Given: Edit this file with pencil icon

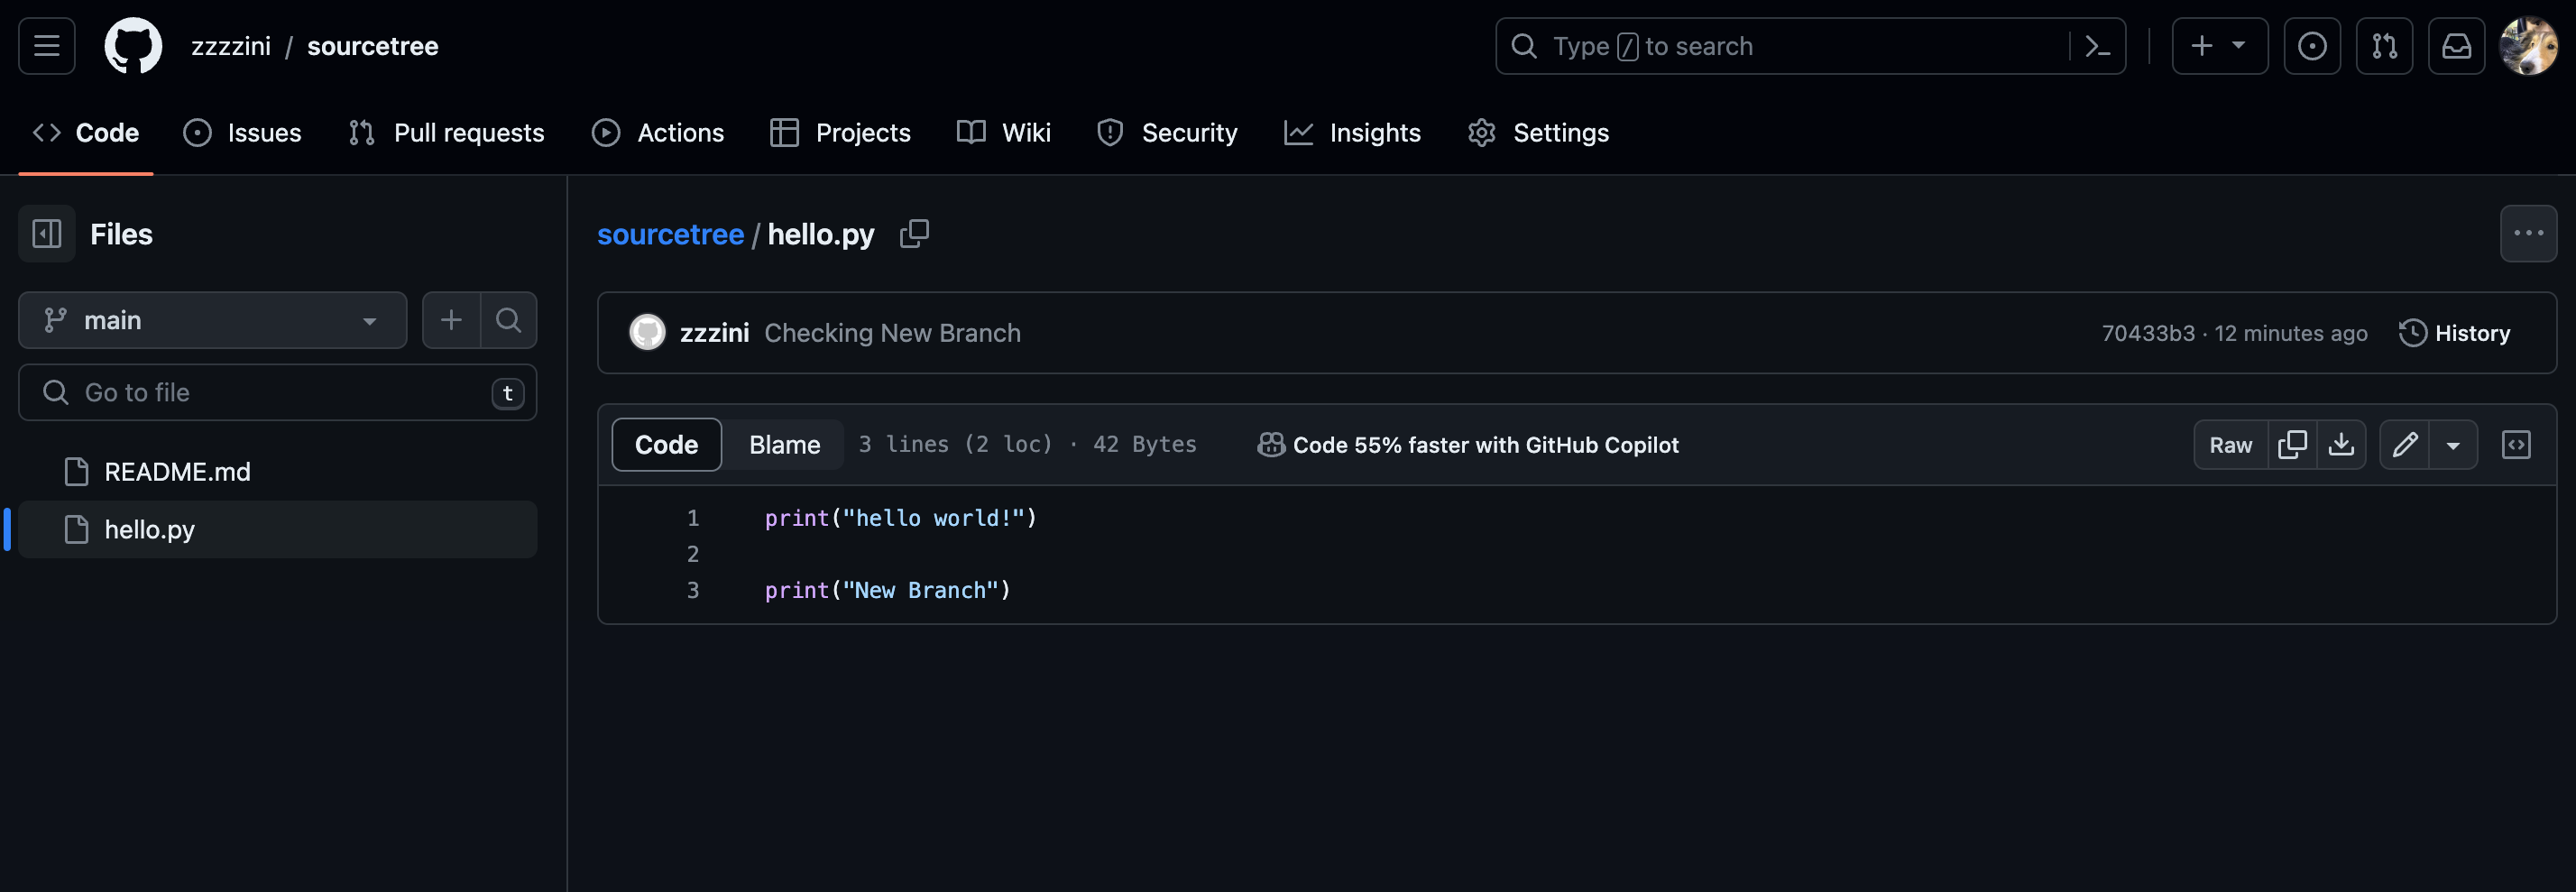Looking at the screenshot, I should pos(2405,445).
